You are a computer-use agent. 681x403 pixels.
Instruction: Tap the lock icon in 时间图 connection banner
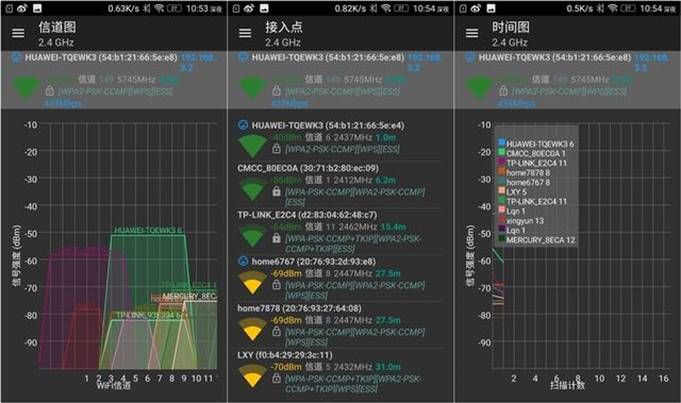(x=503, y=91)
